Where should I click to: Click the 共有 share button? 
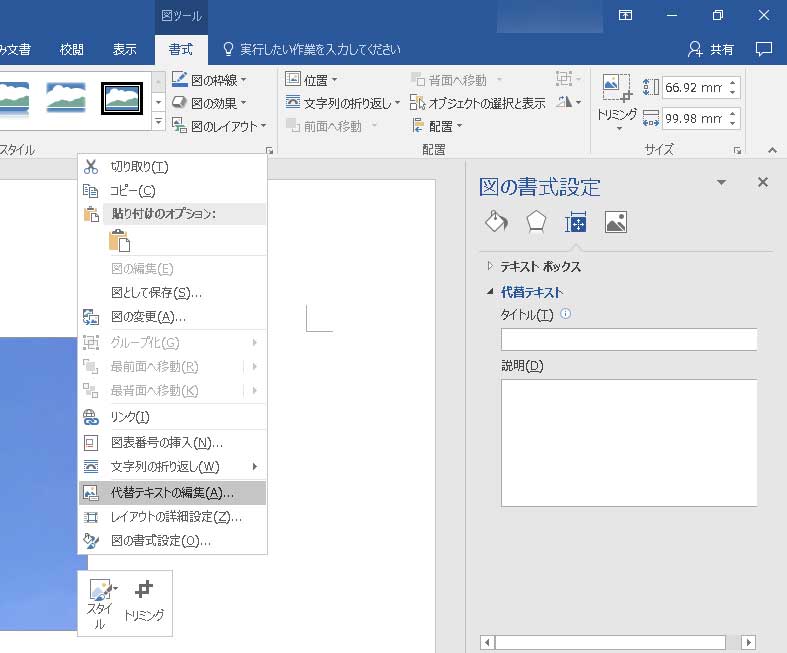(712, 49)
